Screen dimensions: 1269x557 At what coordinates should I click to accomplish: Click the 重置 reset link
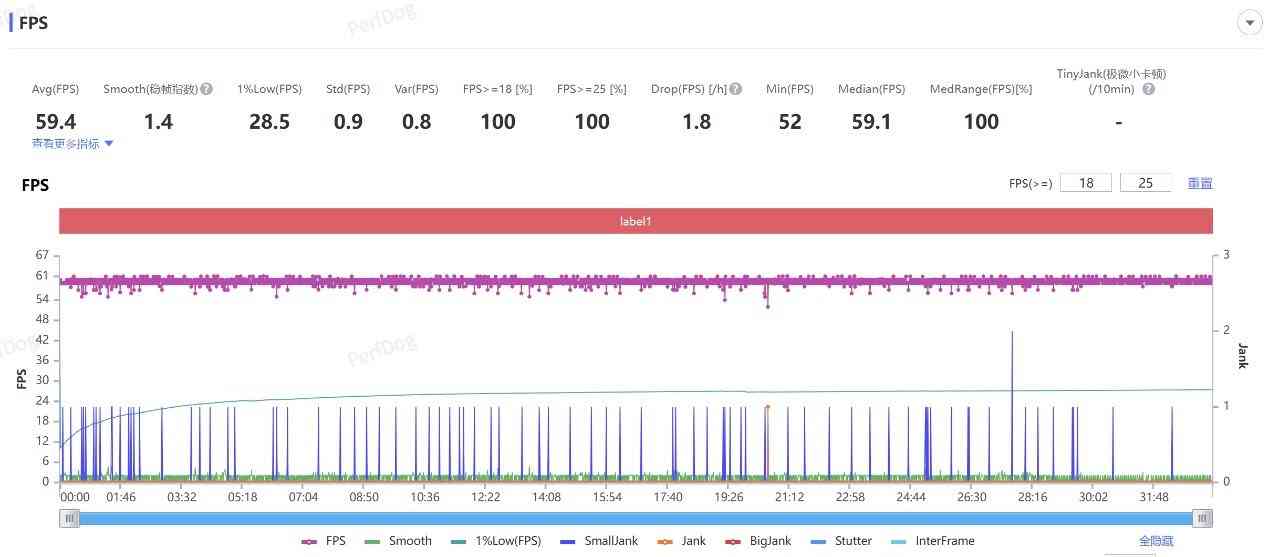[1200, 183]
